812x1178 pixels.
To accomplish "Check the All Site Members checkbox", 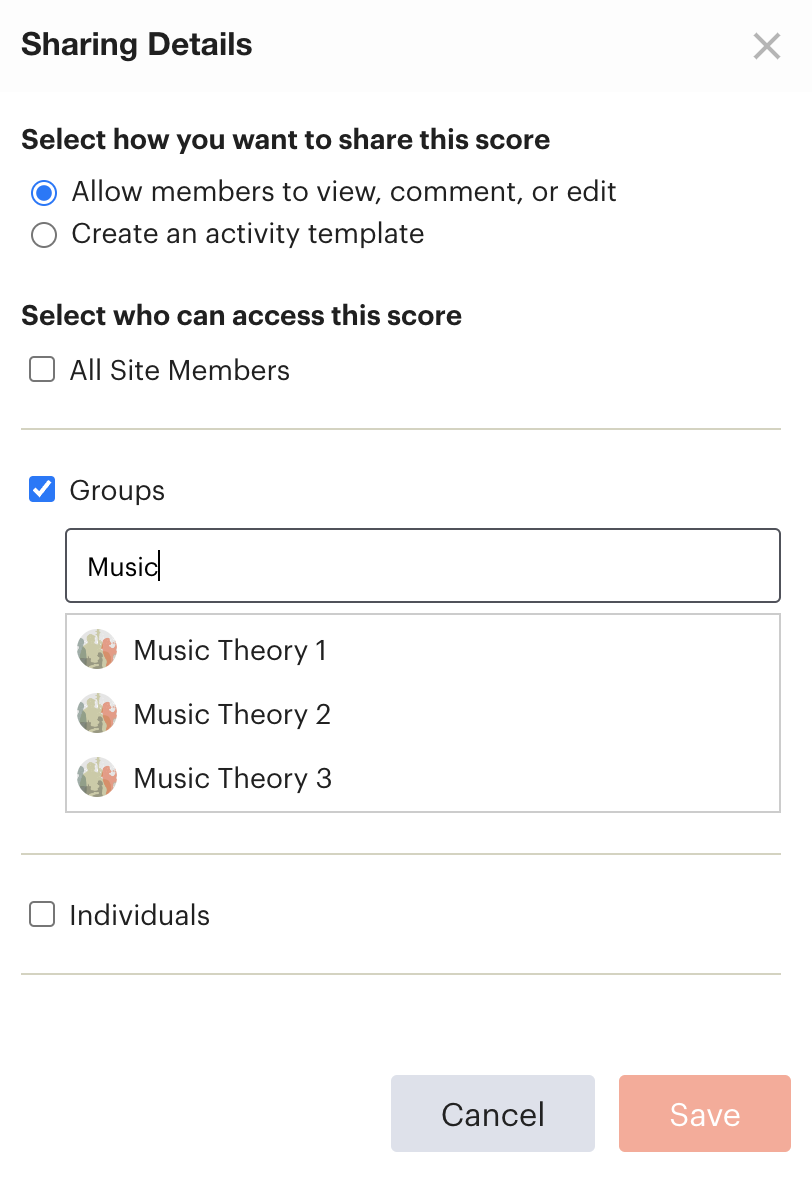I will tap(42, 370).
